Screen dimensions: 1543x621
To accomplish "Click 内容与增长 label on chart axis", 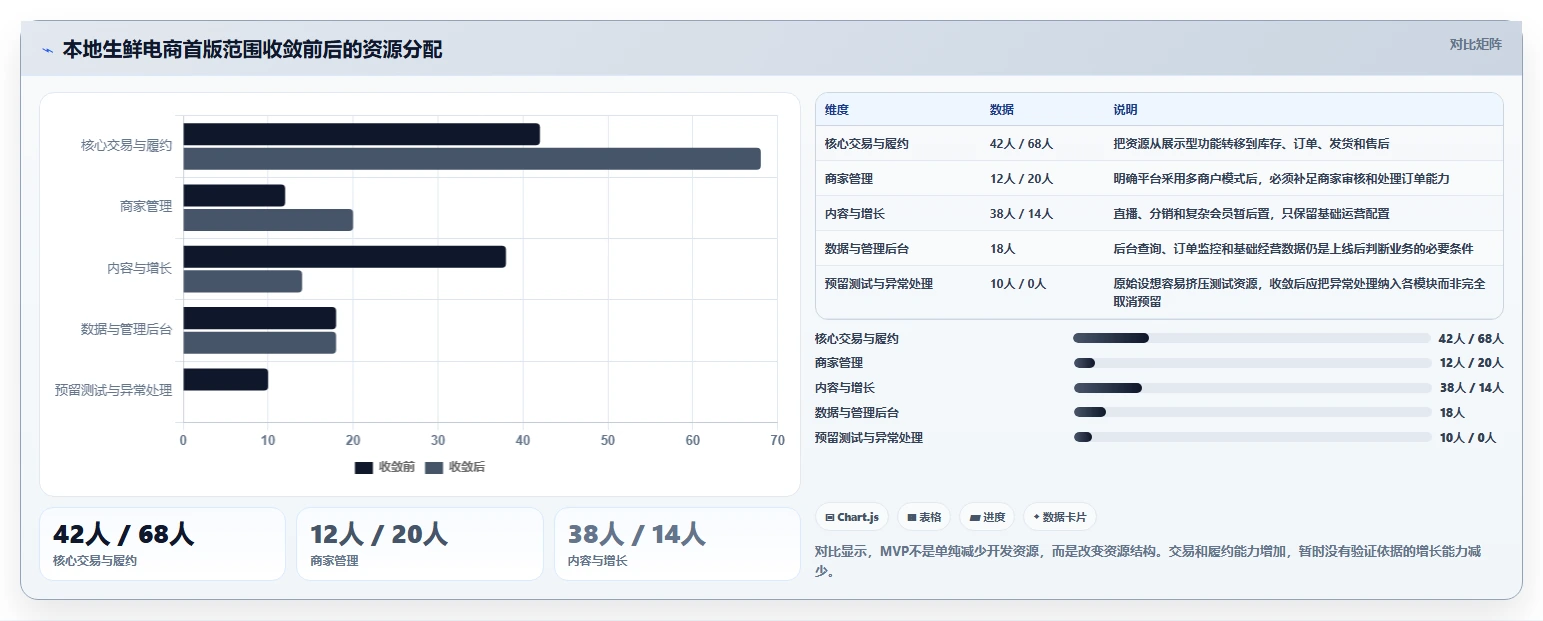I will click(x=140, y=268).
